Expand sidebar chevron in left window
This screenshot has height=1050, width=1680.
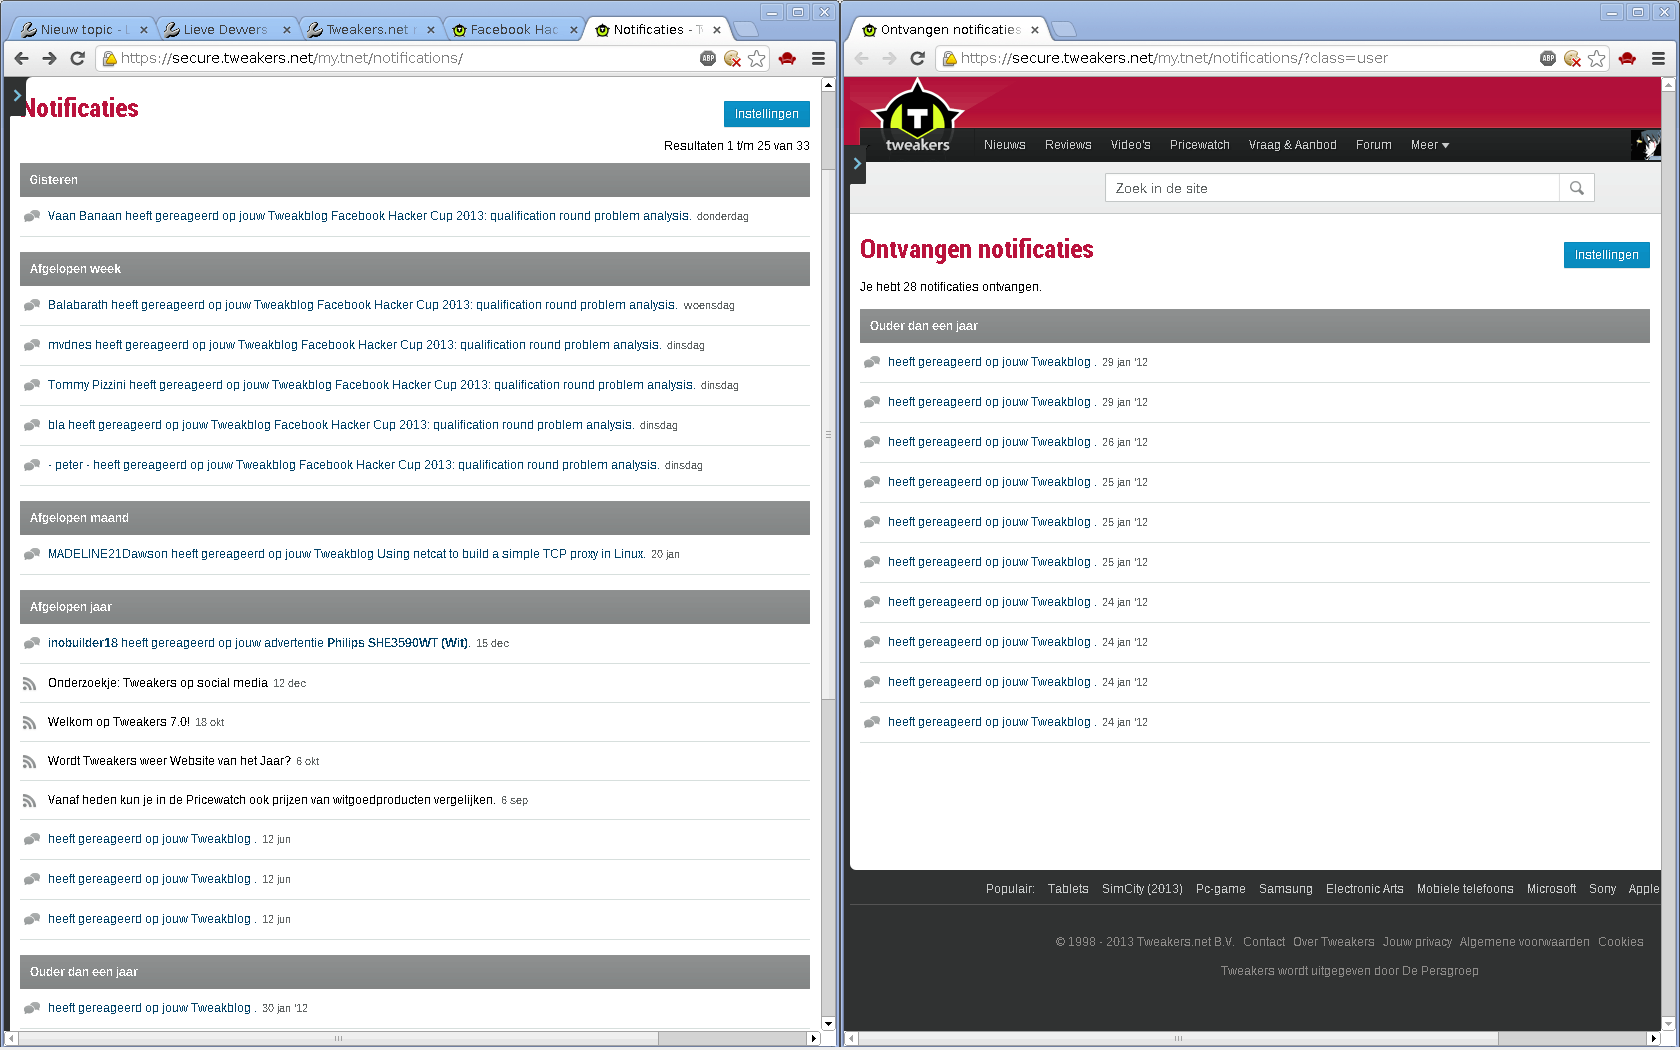(17, 96)
